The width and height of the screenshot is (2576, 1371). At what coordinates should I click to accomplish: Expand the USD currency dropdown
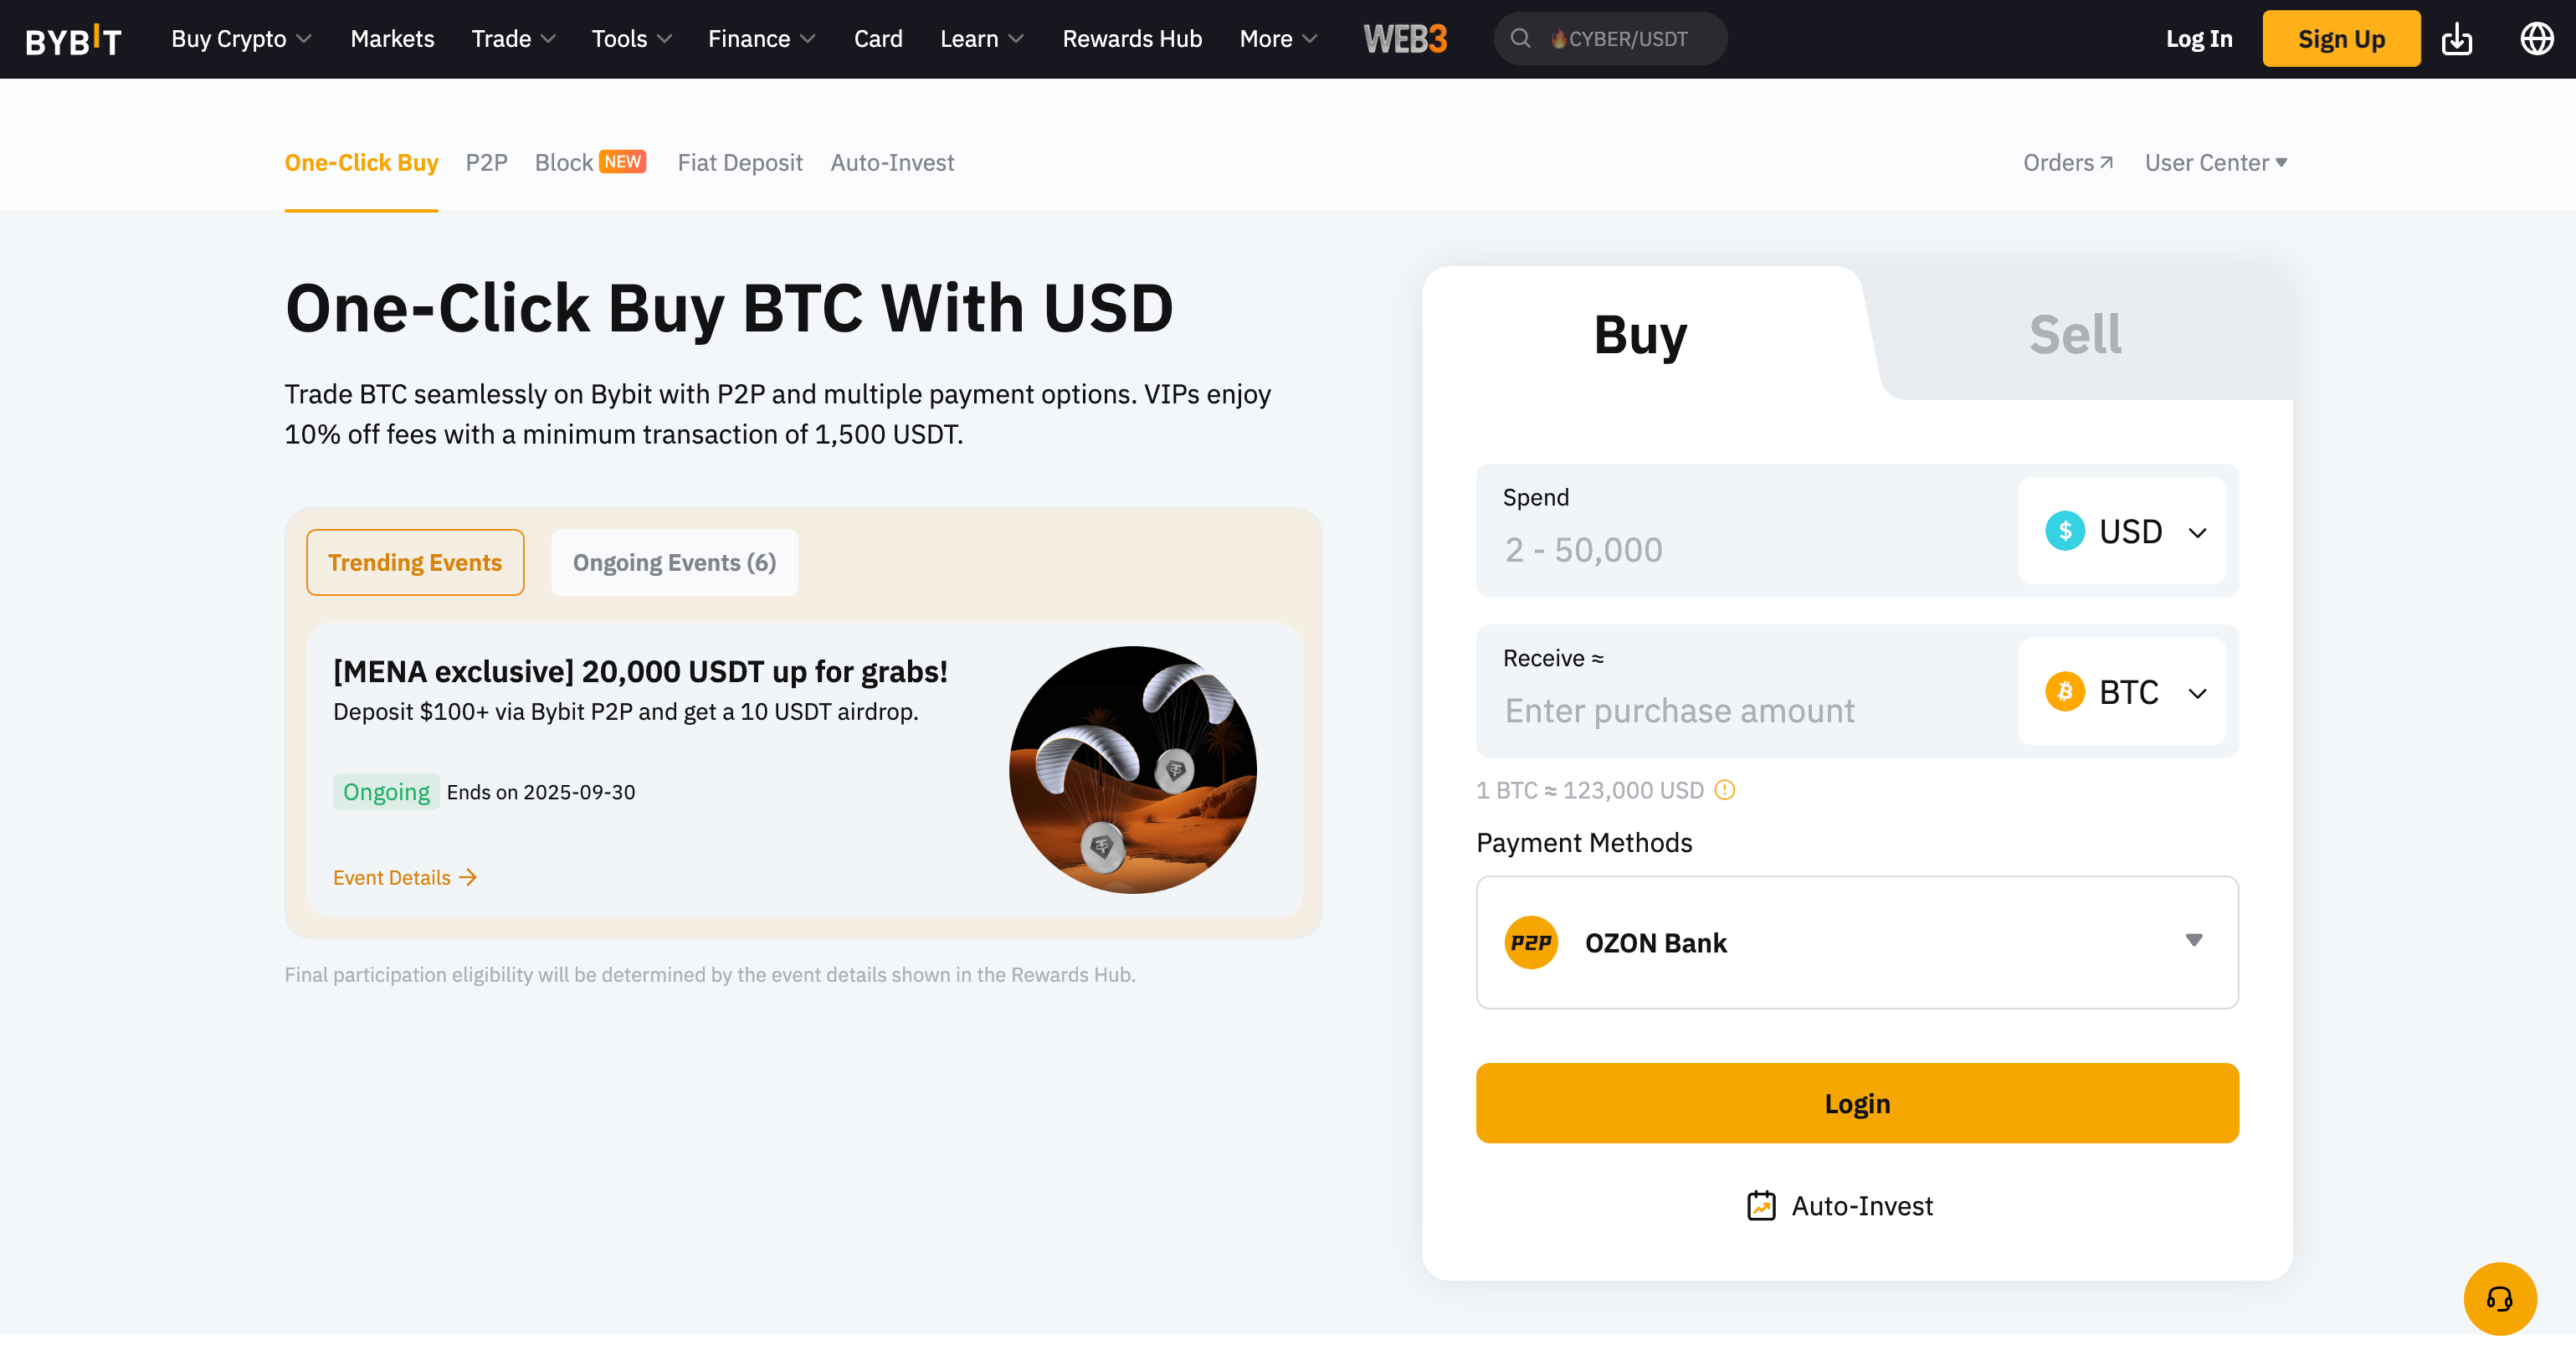pos(2124,531)
